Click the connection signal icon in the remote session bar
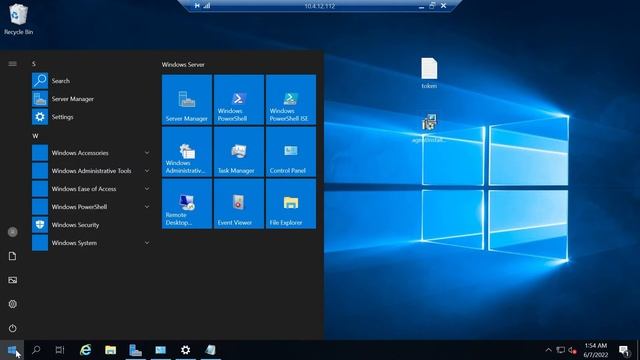 click(x=207, y=6)
